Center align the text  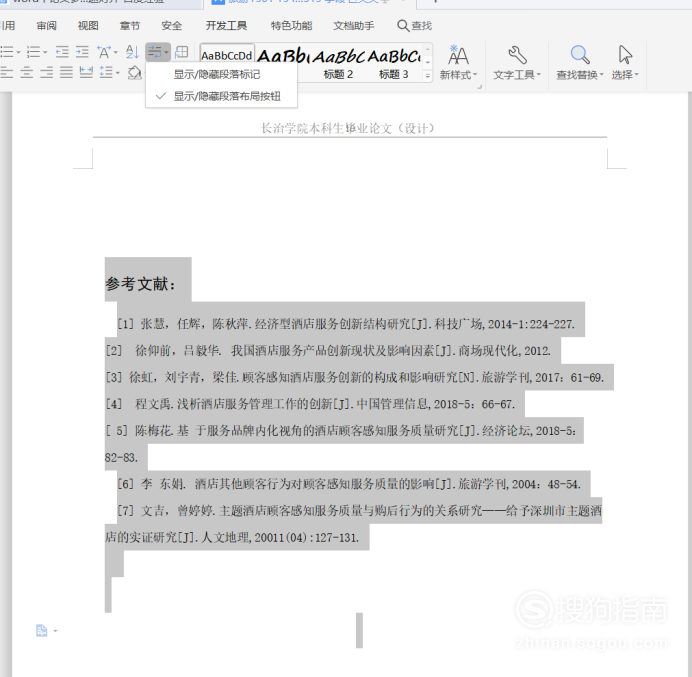point(26,72)
